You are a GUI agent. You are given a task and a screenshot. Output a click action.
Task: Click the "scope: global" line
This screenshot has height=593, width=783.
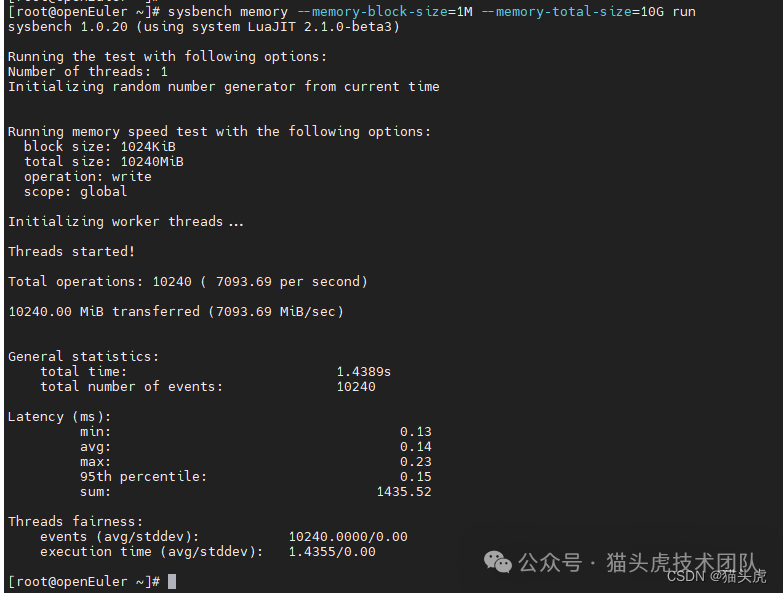(76, 191)
